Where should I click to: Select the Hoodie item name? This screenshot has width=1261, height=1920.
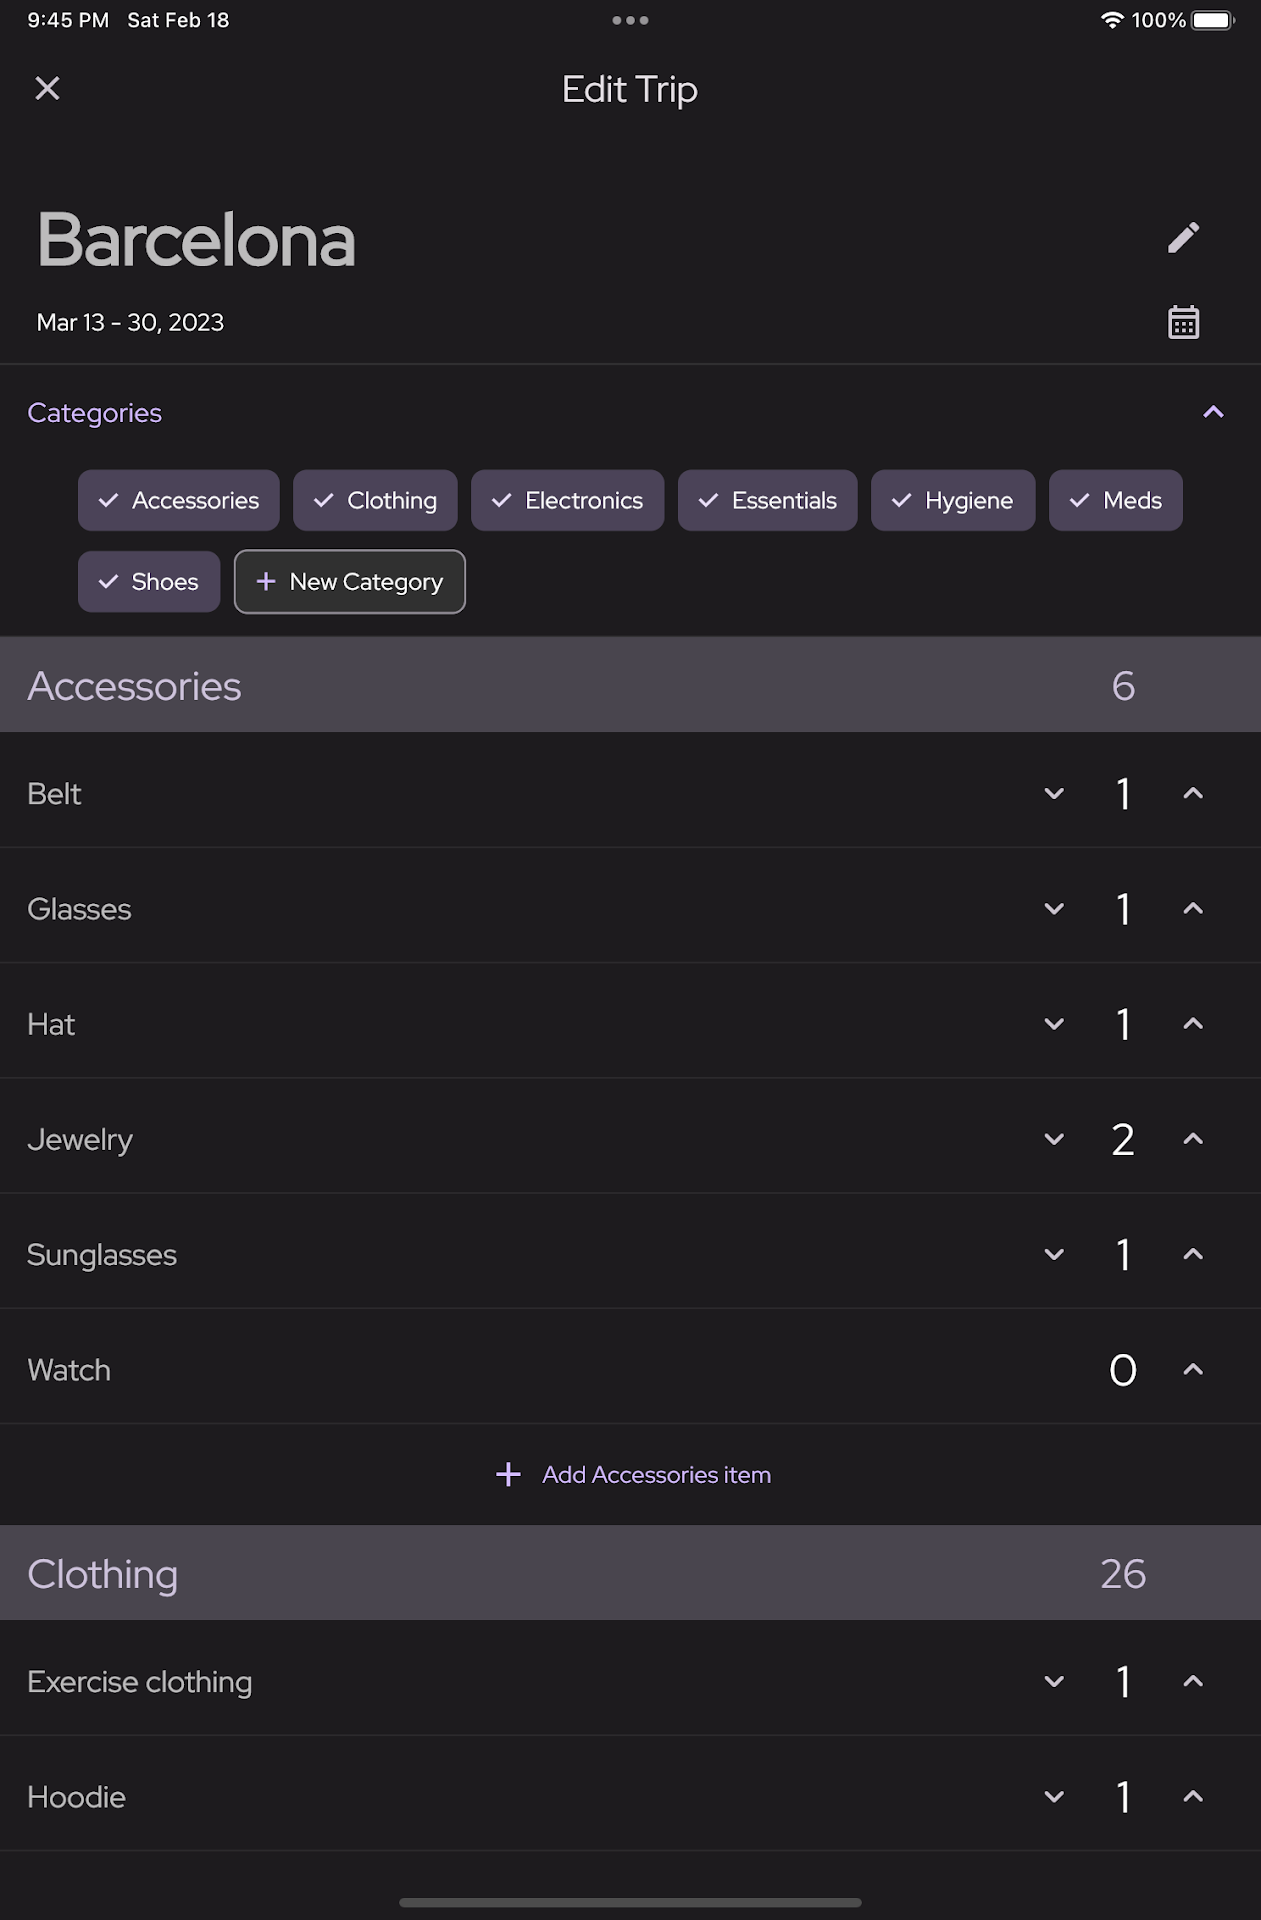coord(77,1797)
